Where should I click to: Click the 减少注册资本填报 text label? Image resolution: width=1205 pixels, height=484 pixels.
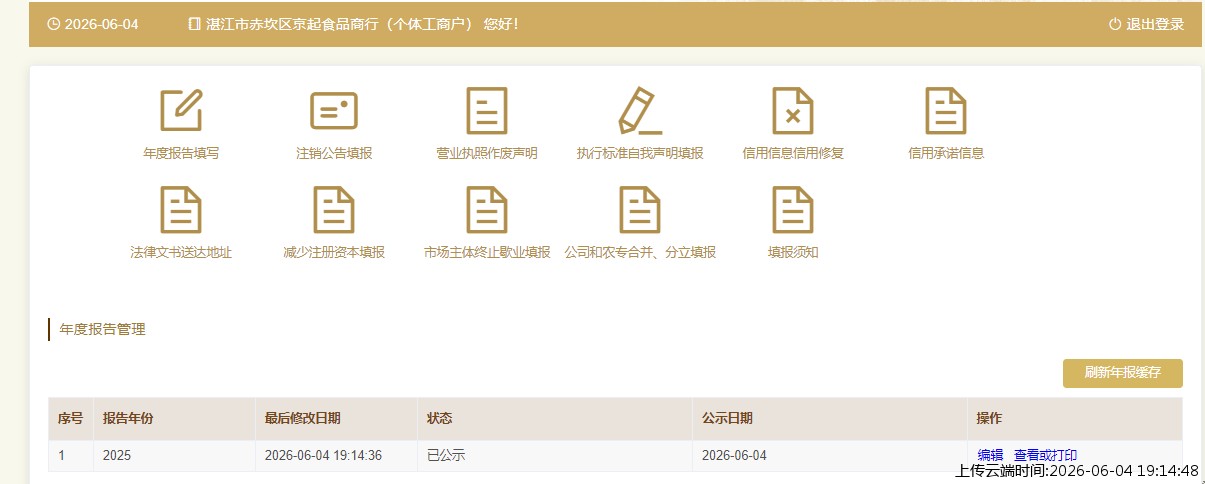tap(334, 252)
